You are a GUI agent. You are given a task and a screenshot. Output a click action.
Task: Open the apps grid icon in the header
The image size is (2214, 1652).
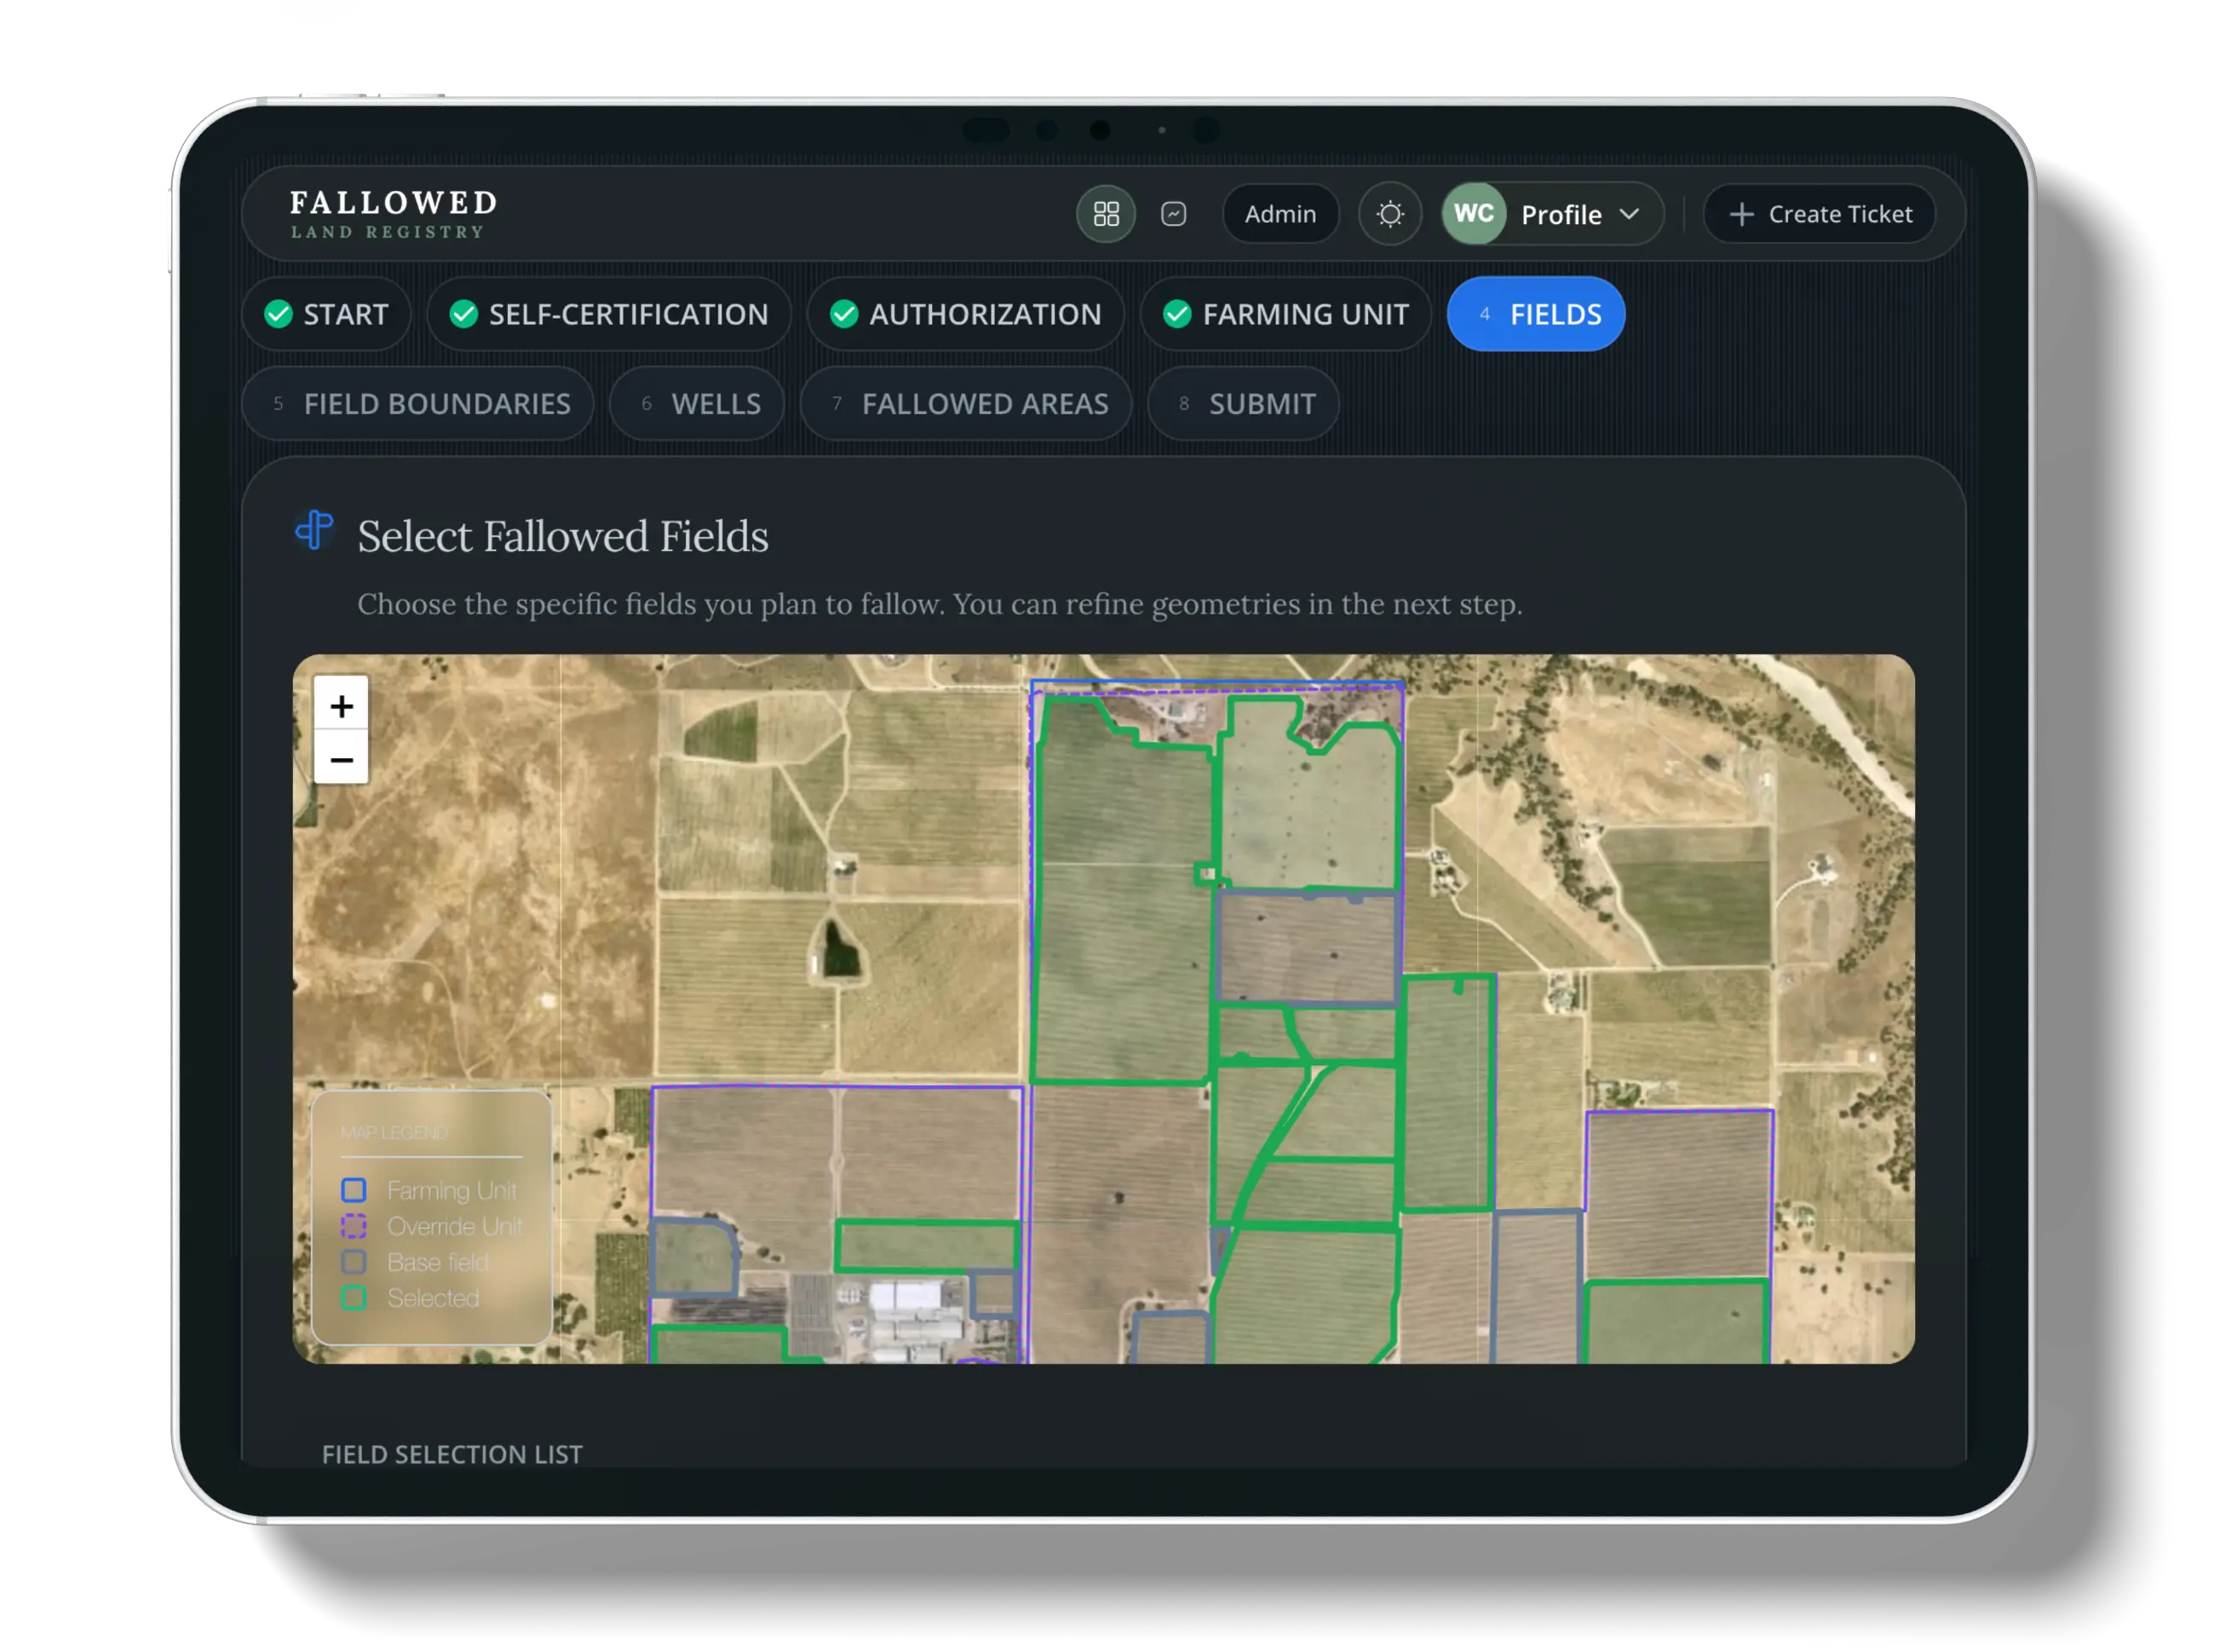coord(1106,214)
